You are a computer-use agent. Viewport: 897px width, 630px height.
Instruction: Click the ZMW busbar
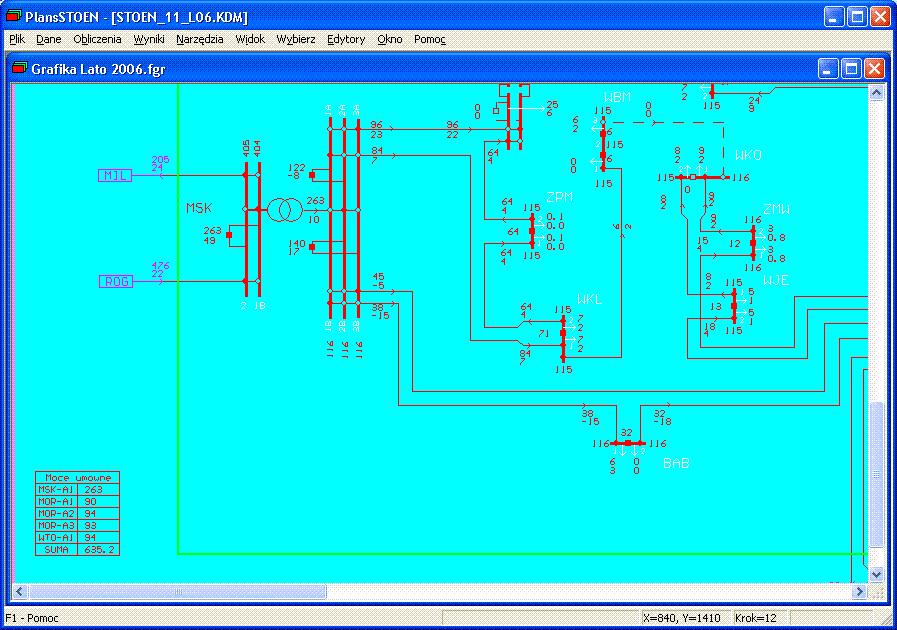coord(753,243)
